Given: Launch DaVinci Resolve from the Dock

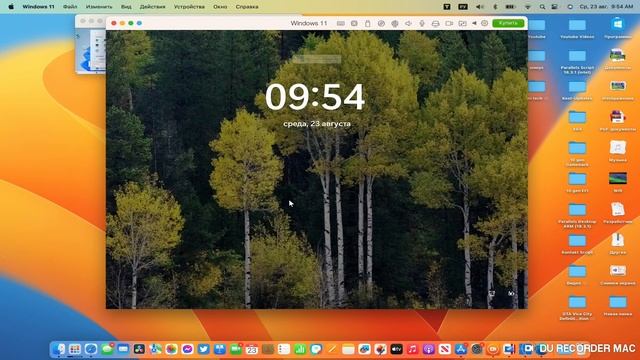Looking at the screenshot, I should coord(139,349).
